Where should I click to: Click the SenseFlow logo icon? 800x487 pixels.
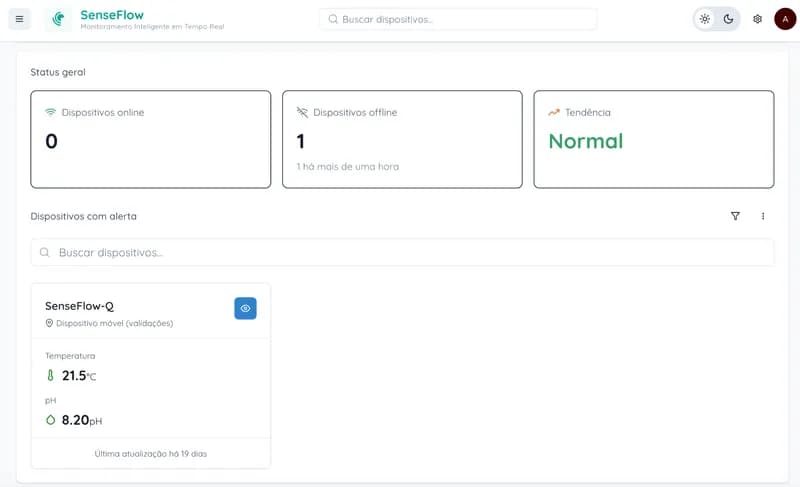[x=61, y=19]
